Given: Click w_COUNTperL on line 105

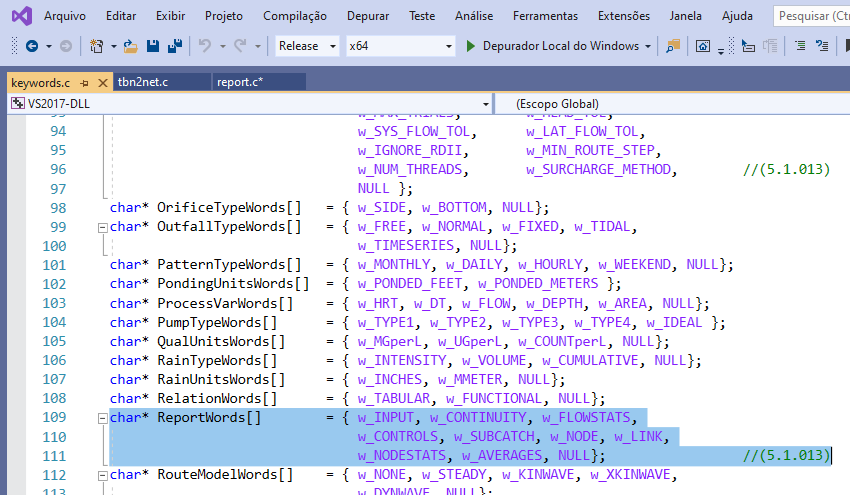Looking at the screenshot, I should coord(562,342).
